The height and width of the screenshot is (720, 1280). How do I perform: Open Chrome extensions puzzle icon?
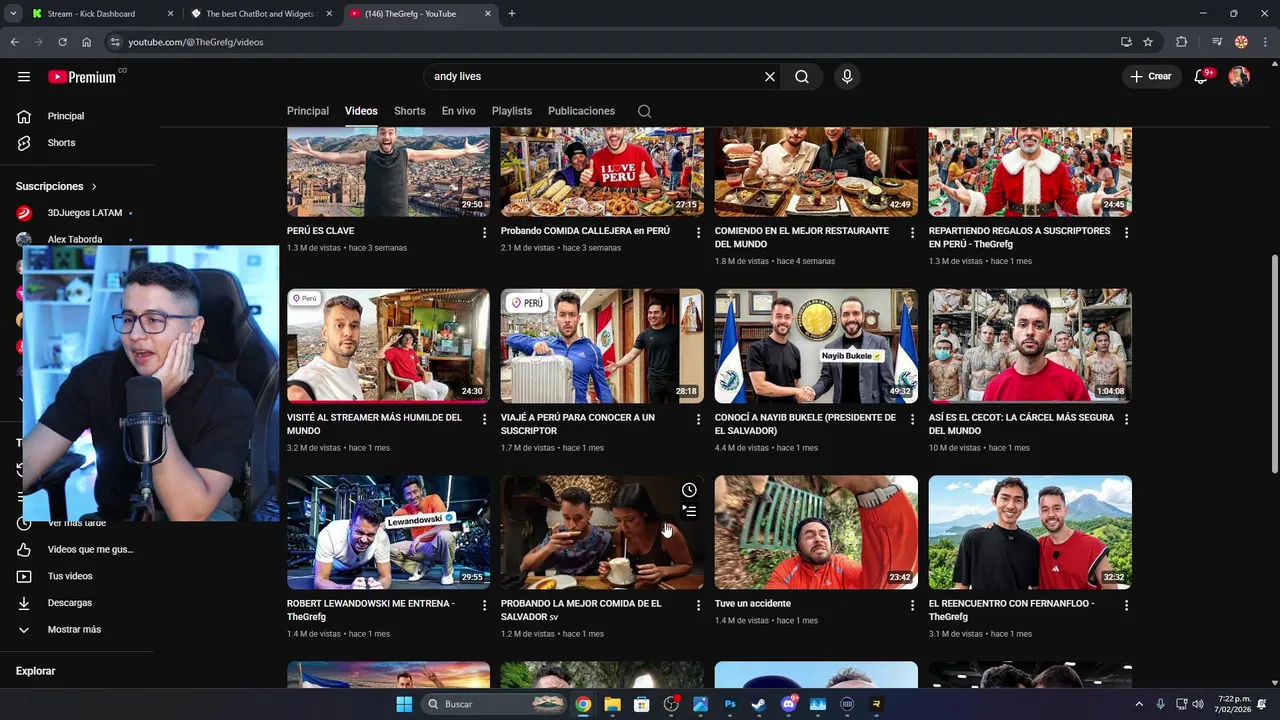[1181, 42]
